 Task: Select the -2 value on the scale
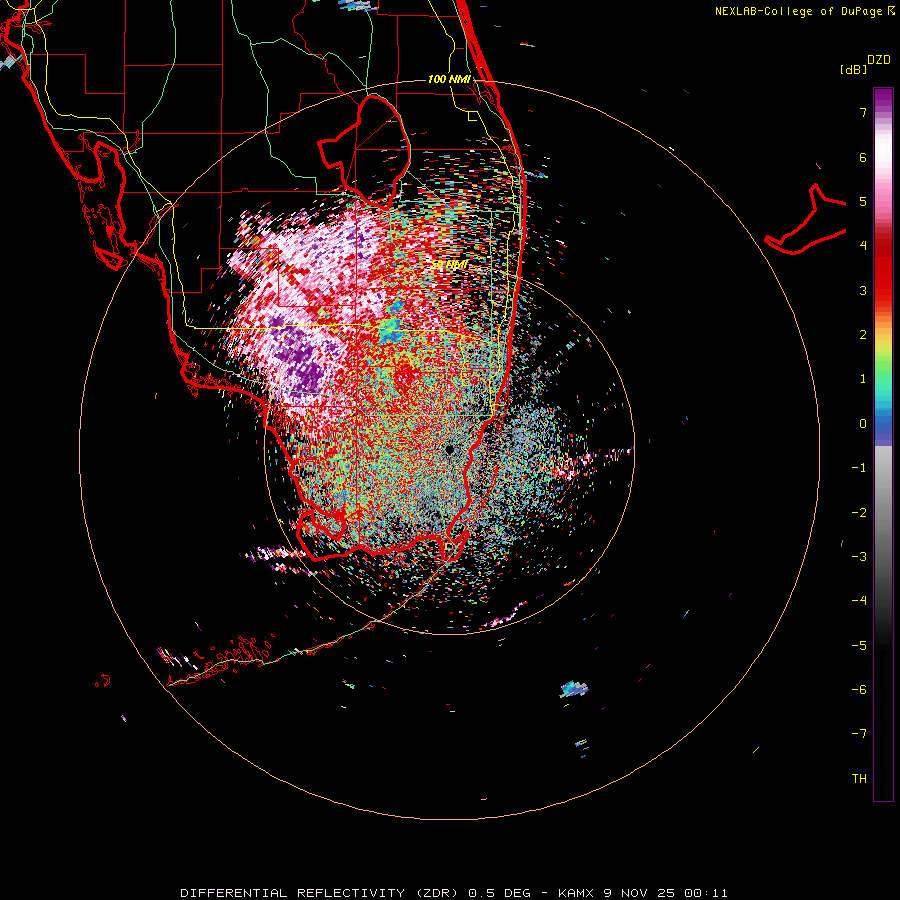(x=859, y=513)
